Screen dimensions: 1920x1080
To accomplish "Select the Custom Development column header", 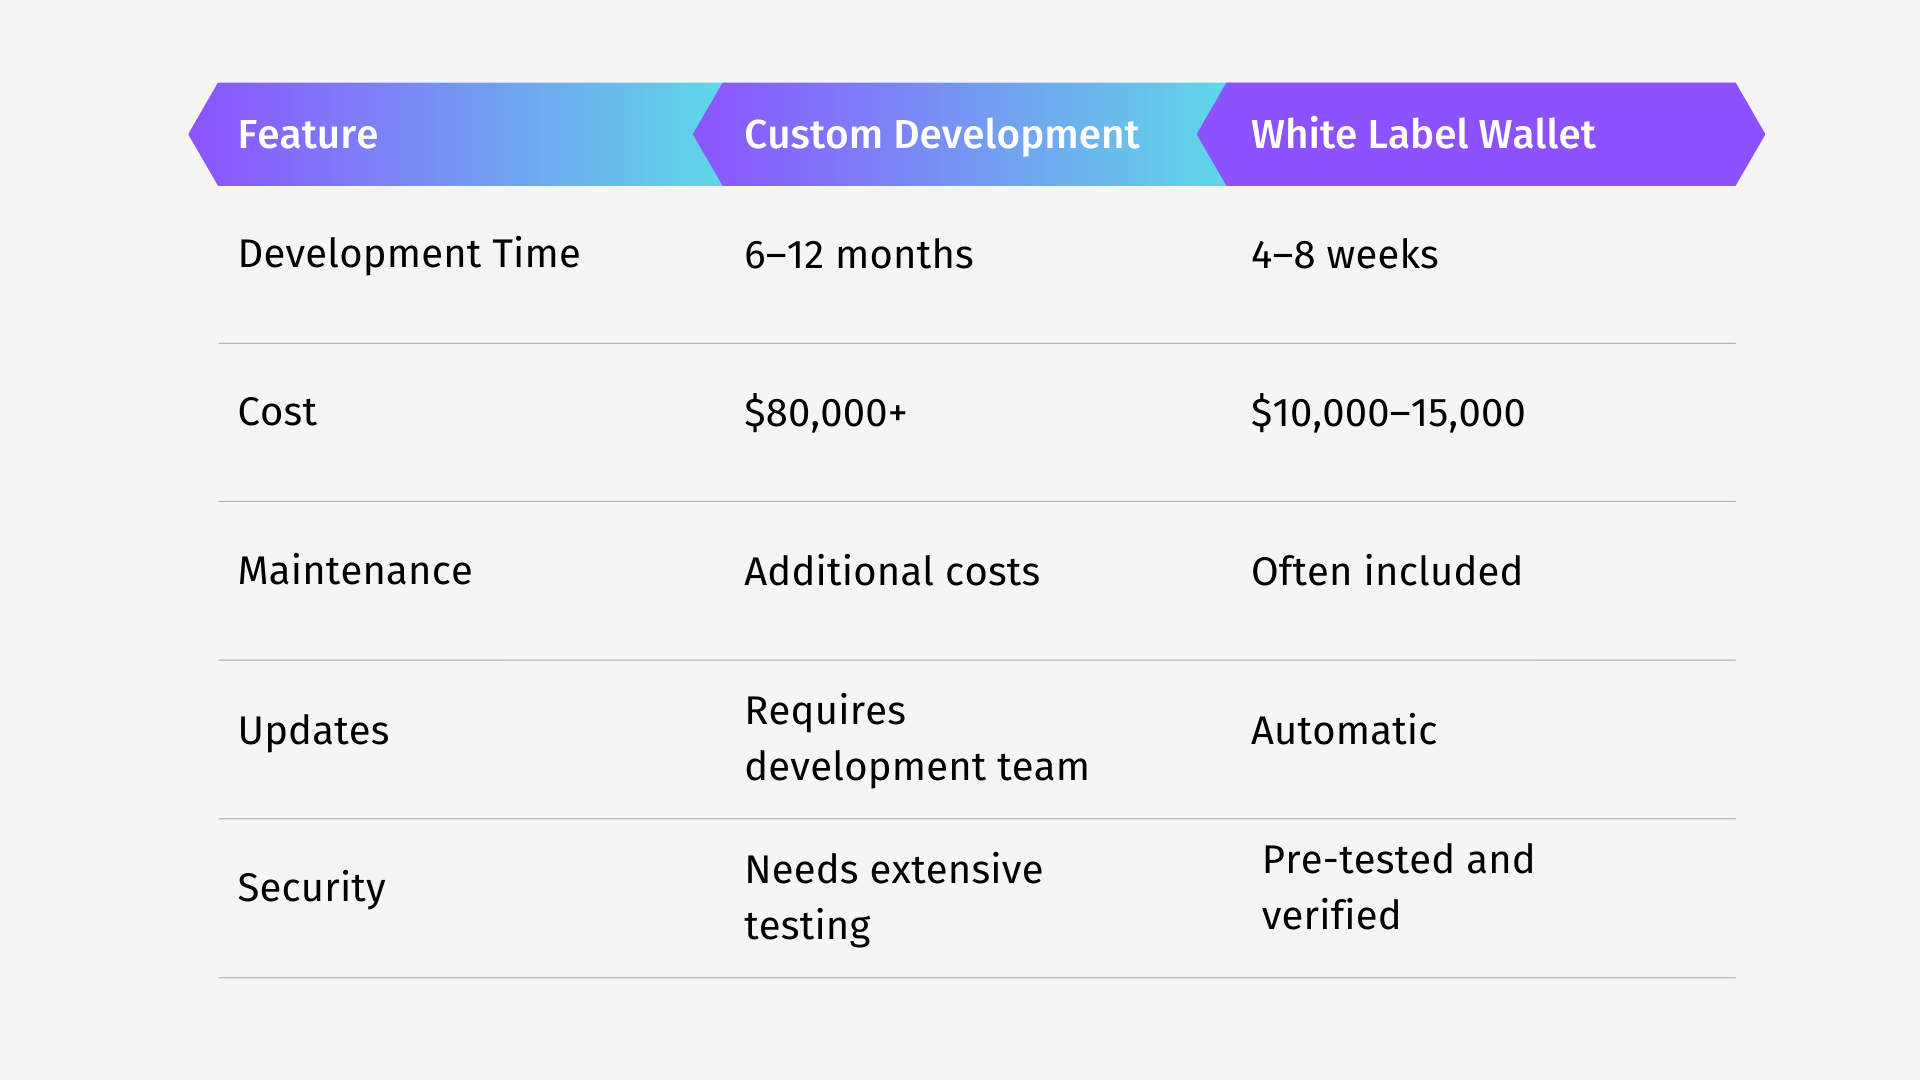I will click(x=941, y=135).
